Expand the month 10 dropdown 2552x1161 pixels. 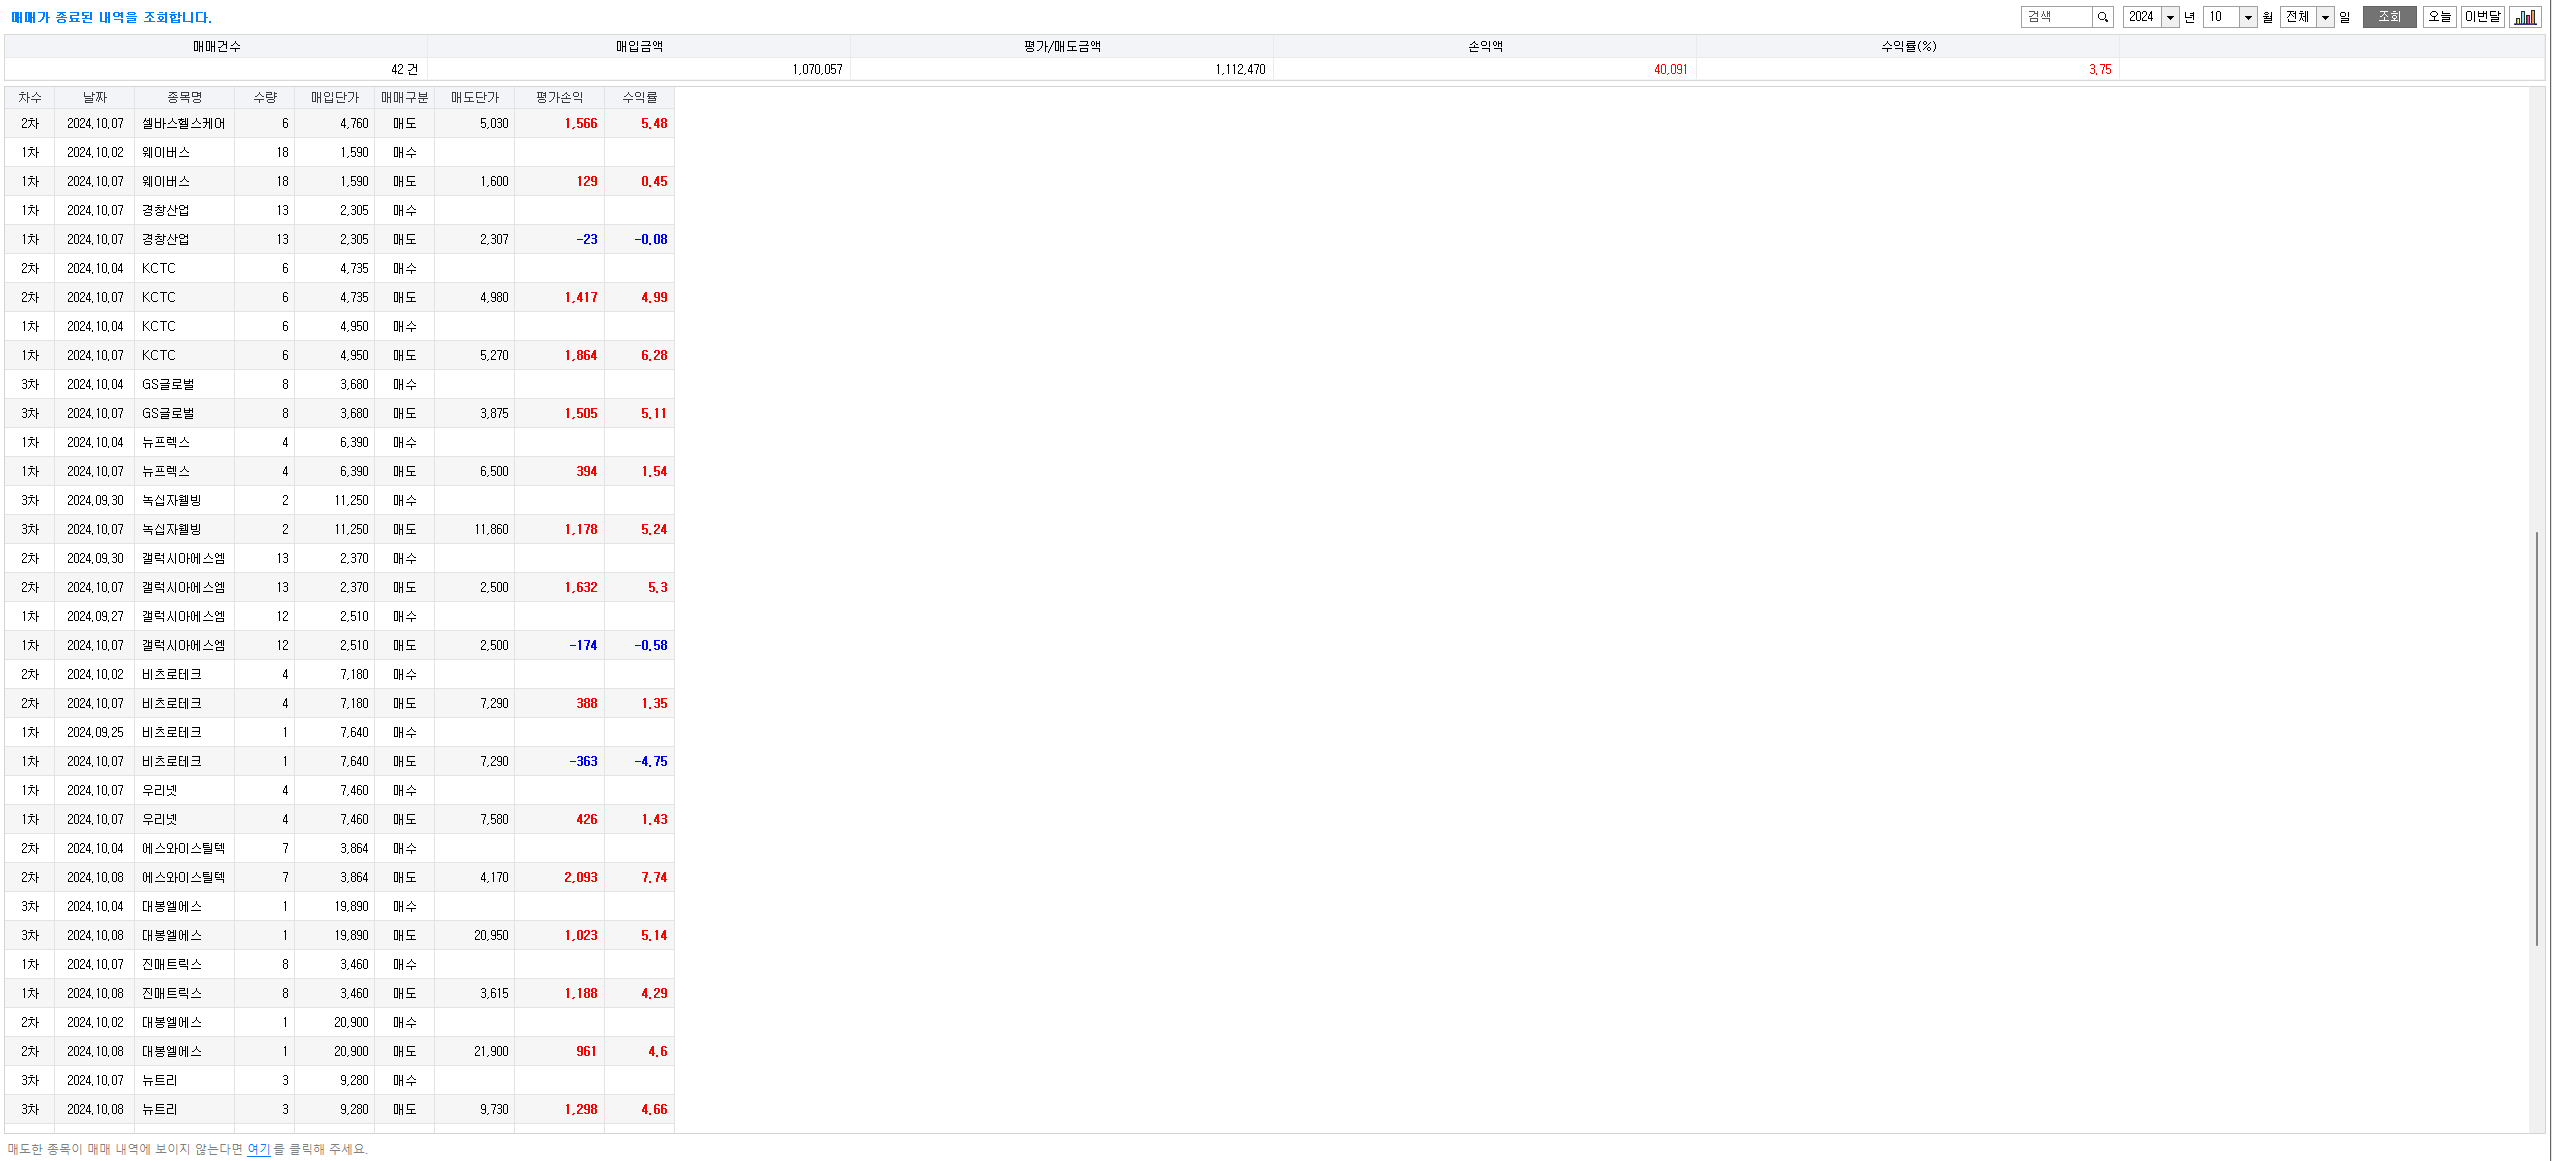(2248, 17)
